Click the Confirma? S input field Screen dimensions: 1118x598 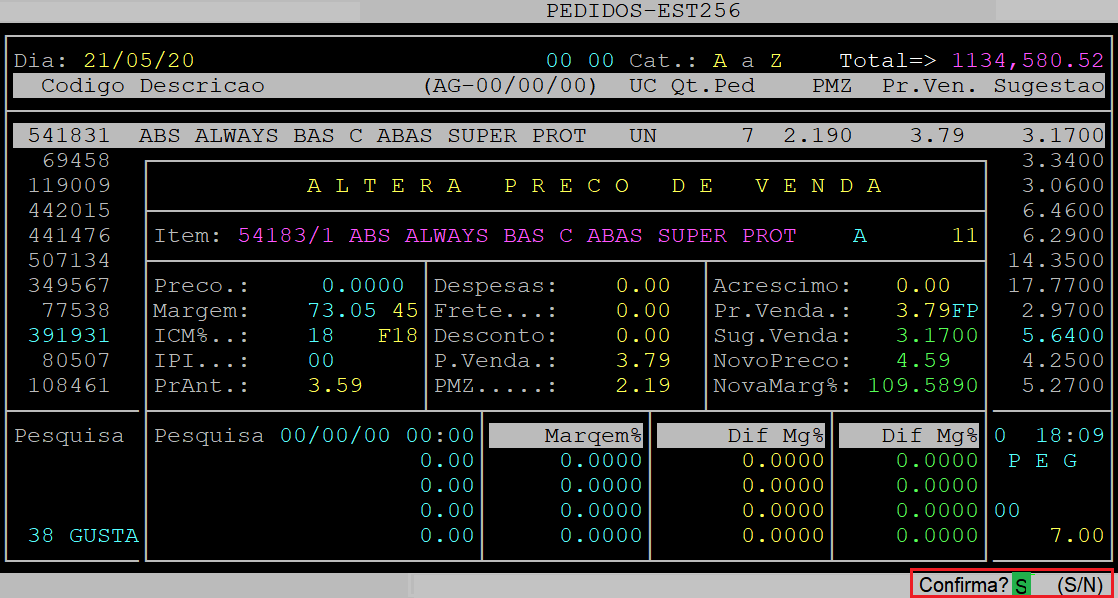click(x=1021, y=585)
